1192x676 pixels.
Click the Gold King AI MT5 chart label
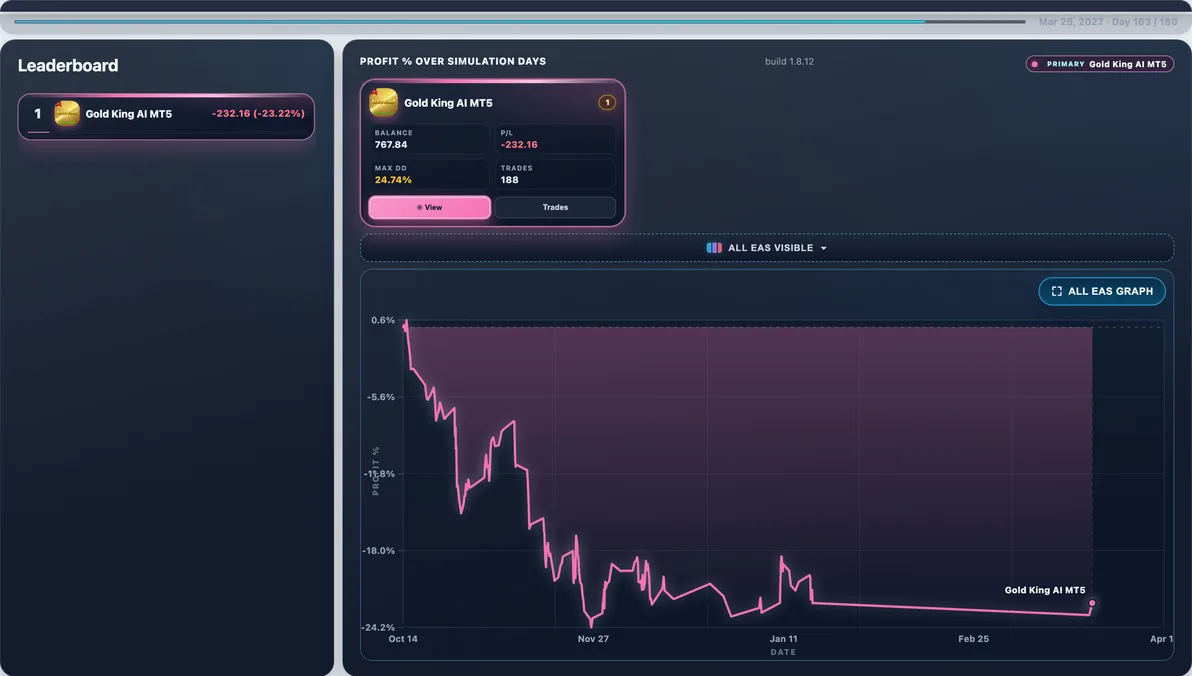click(1045, 590)
